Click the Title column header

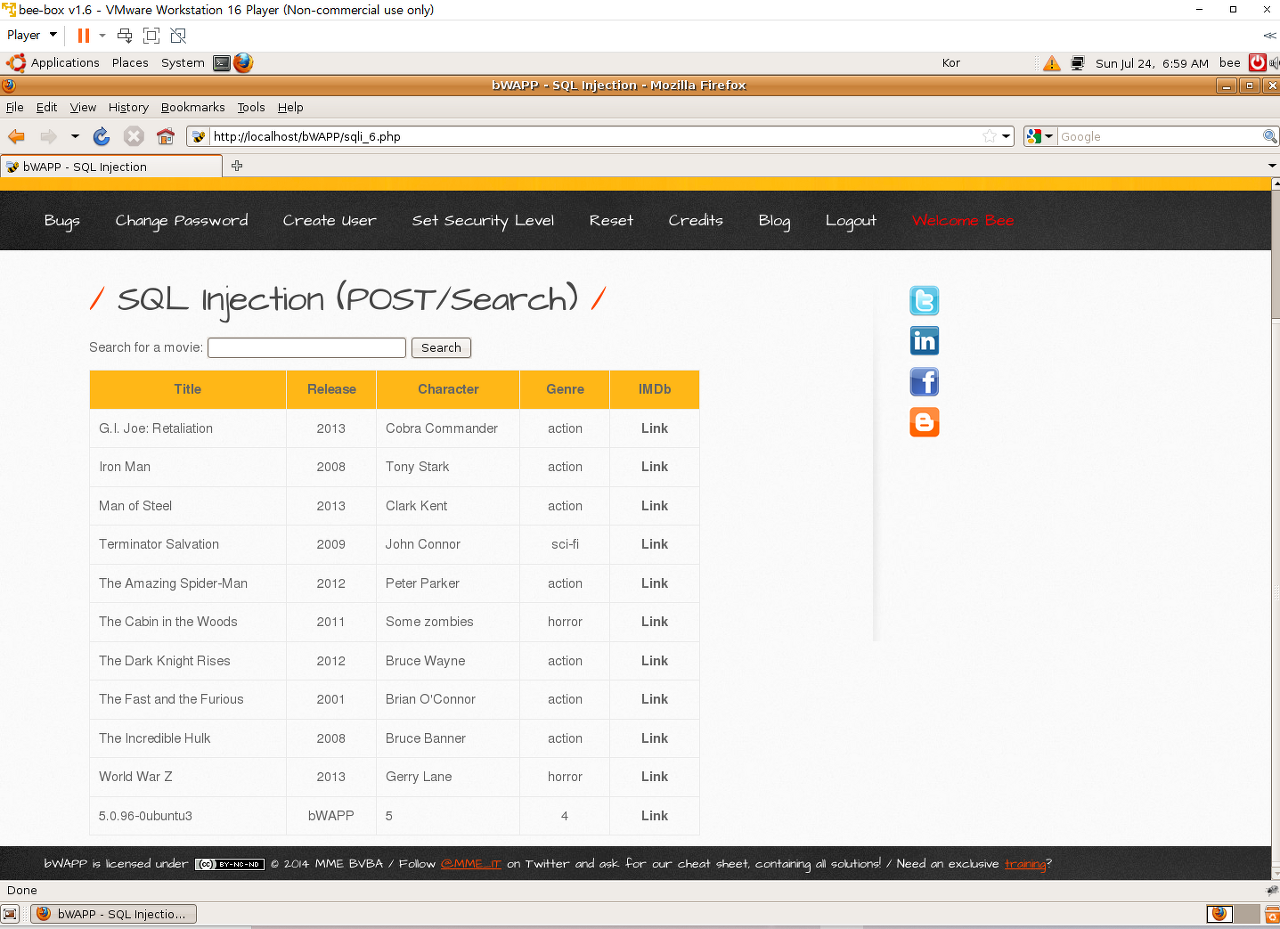click(x=188, y=390)
